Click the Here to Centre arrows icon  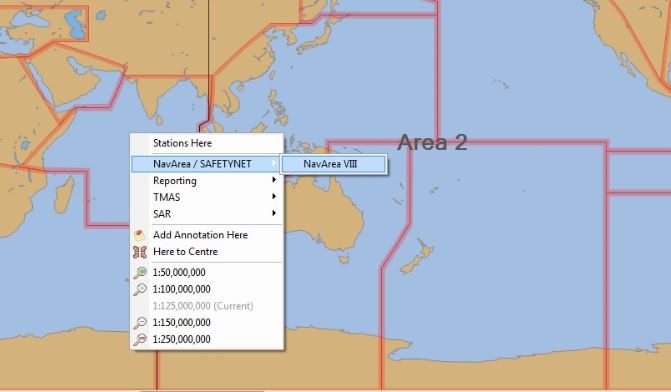(x=140, y=252)
